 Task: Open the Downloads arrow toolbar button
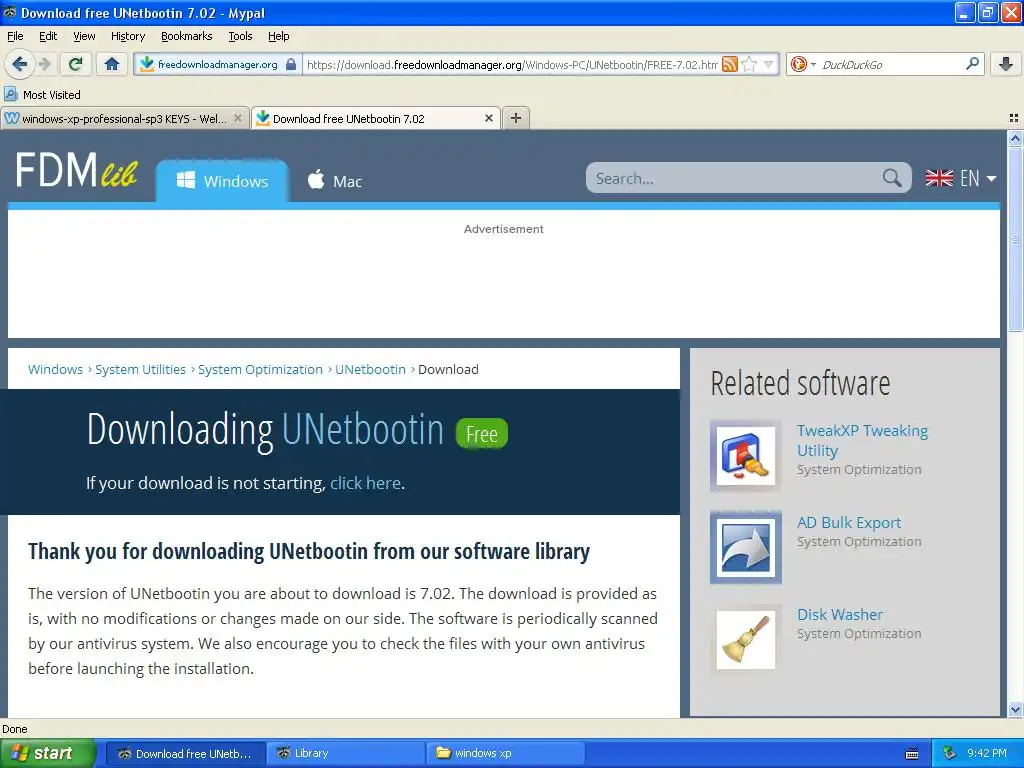[x=1006, y=64]
